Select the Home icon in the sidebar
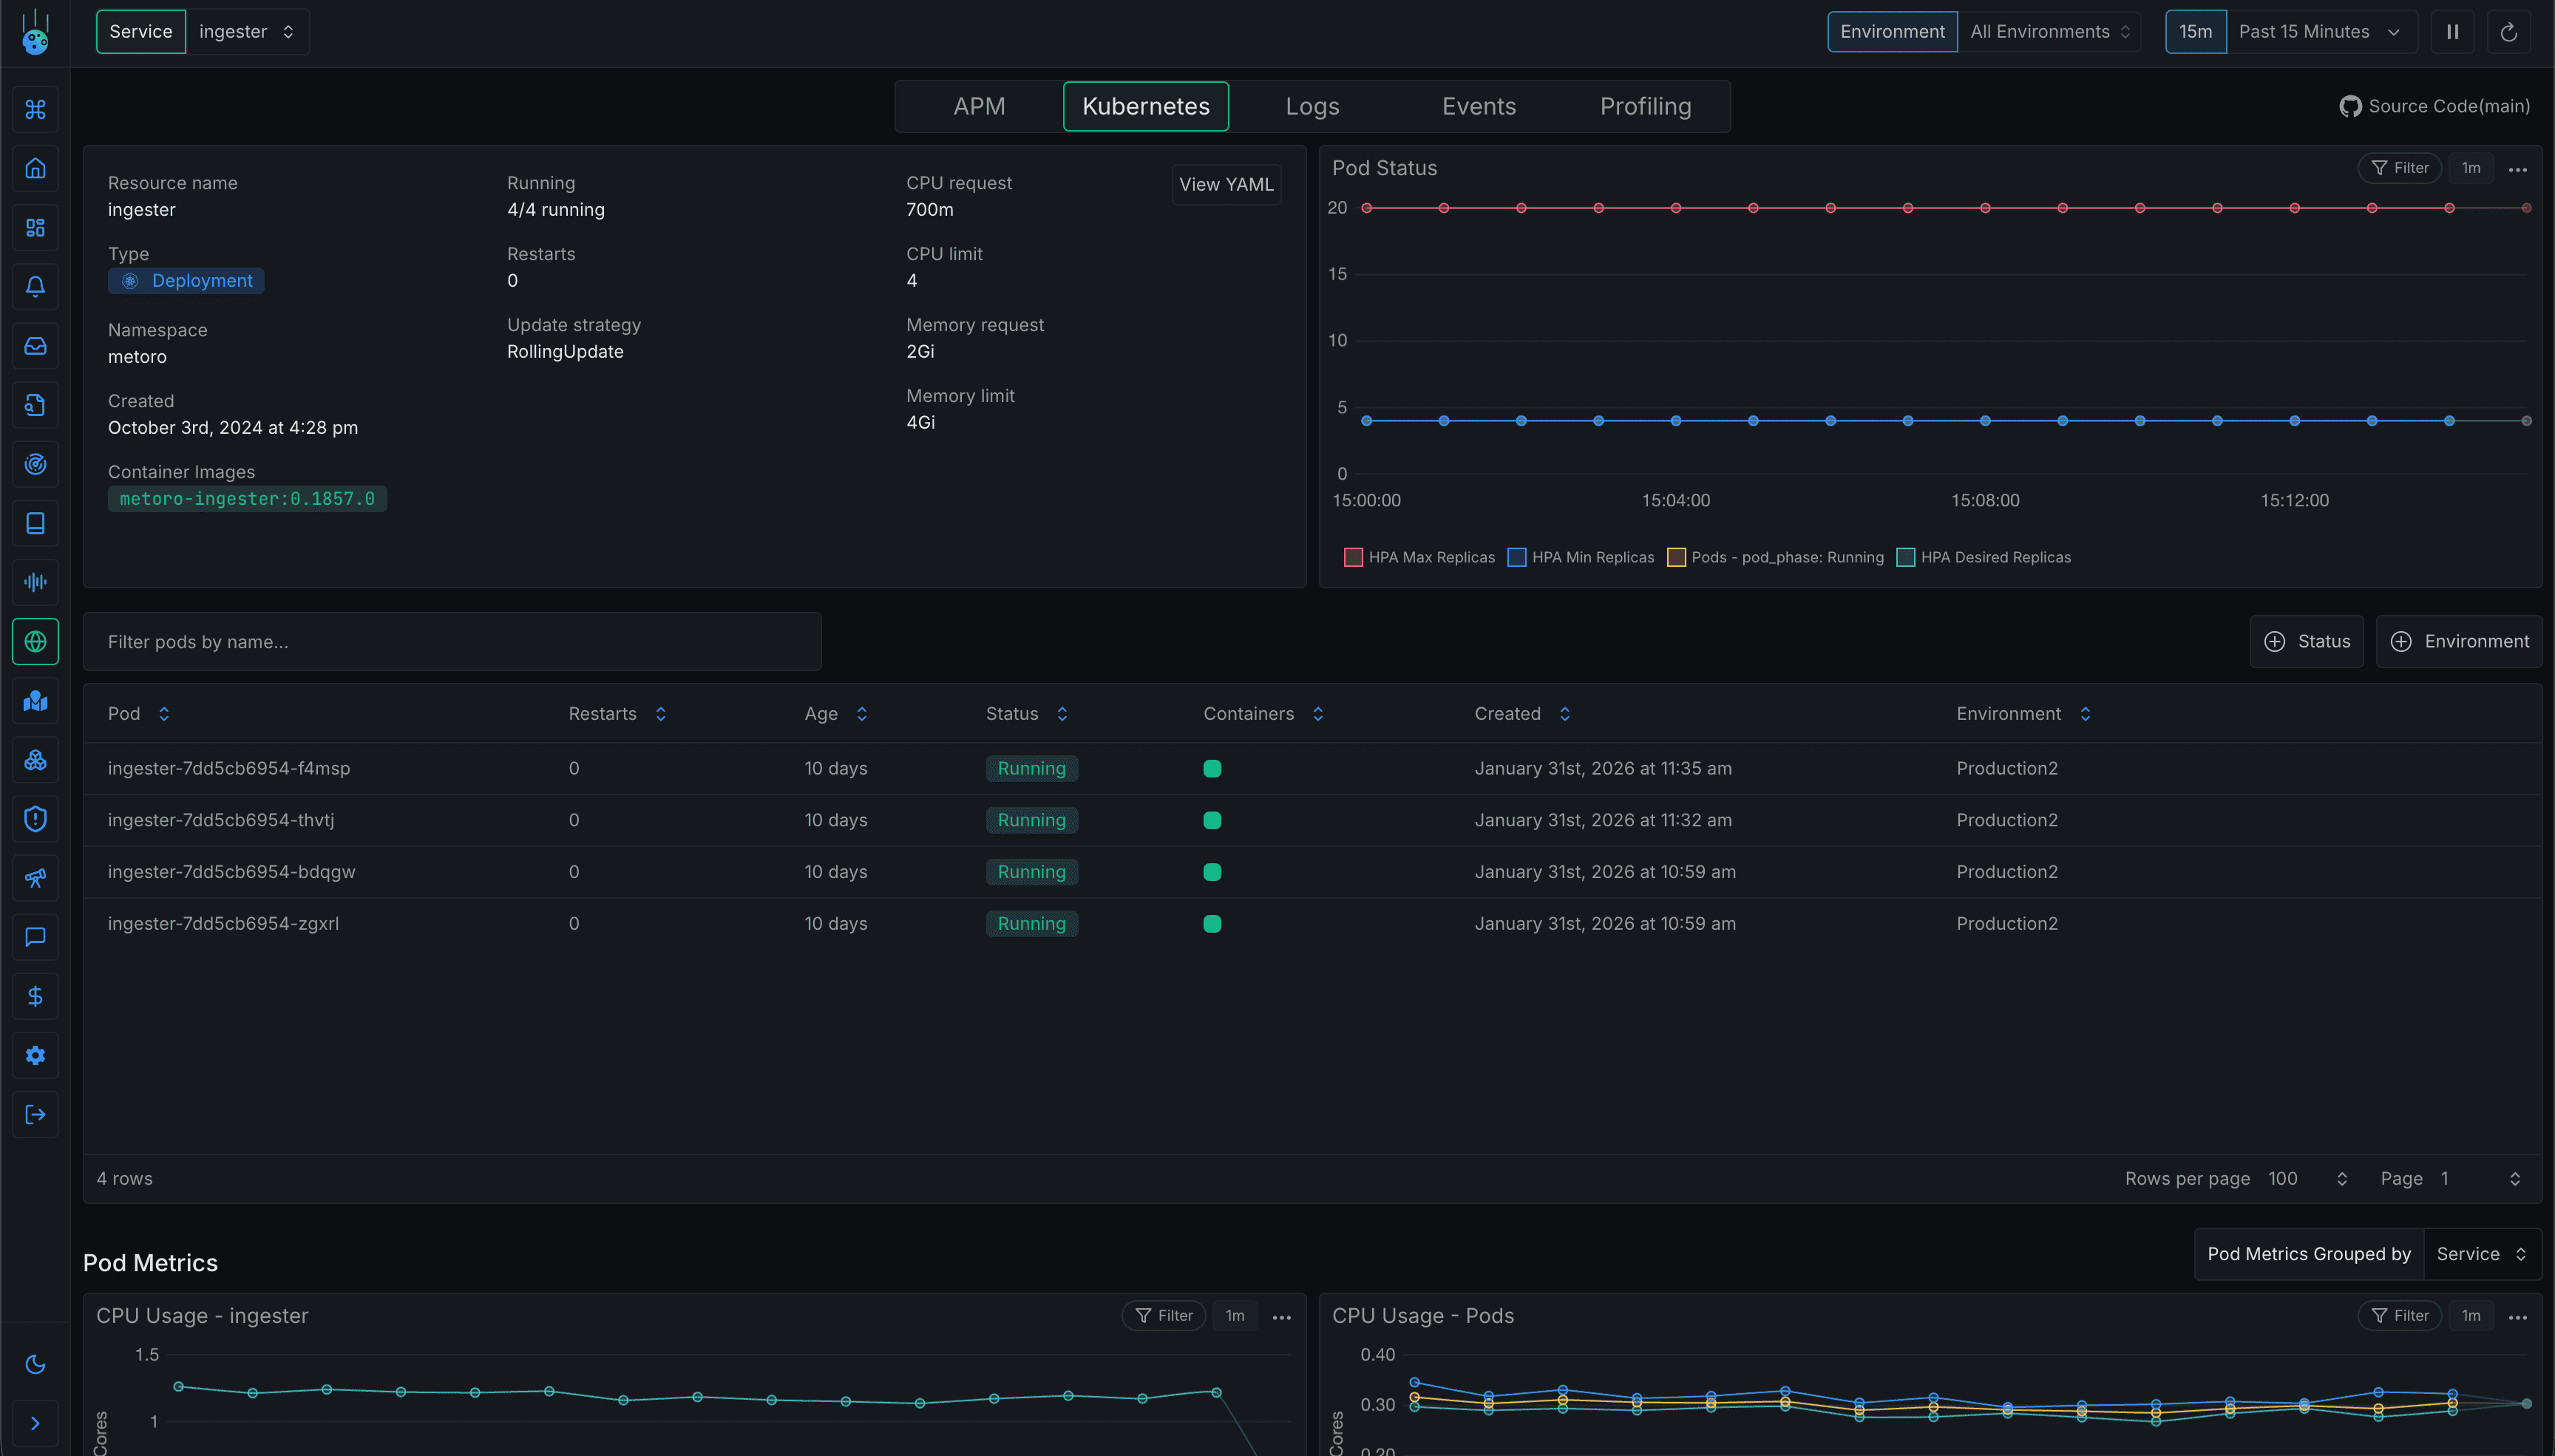 (35, 168)
